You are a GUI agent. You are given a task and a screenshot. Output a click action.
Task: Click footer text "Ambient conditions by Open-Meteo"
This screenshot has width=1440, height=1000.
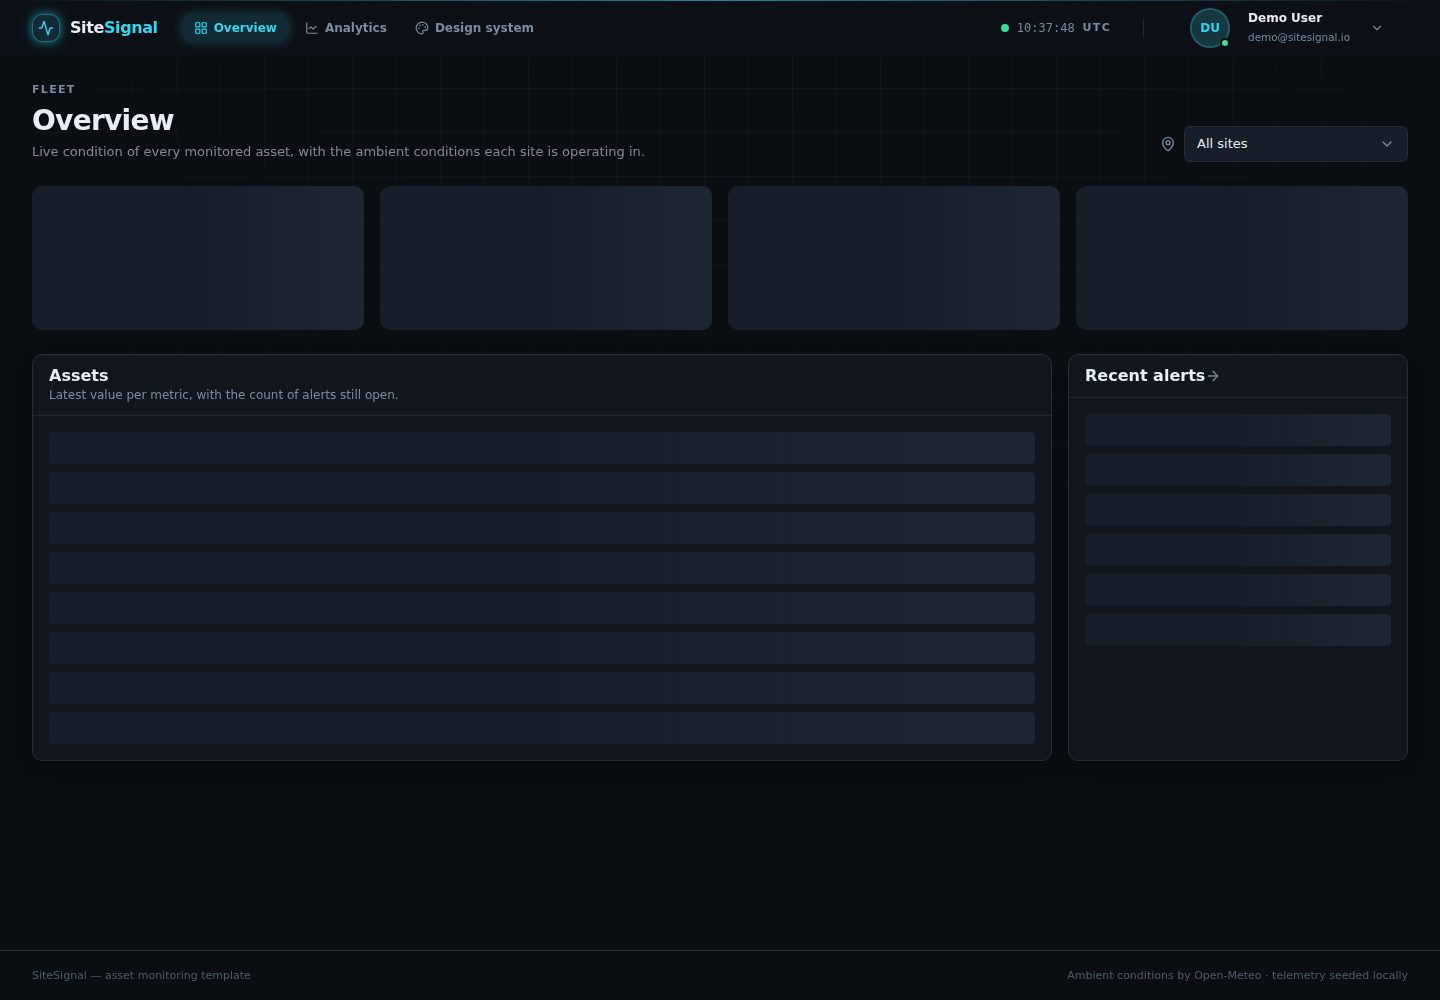point(1164,975)
